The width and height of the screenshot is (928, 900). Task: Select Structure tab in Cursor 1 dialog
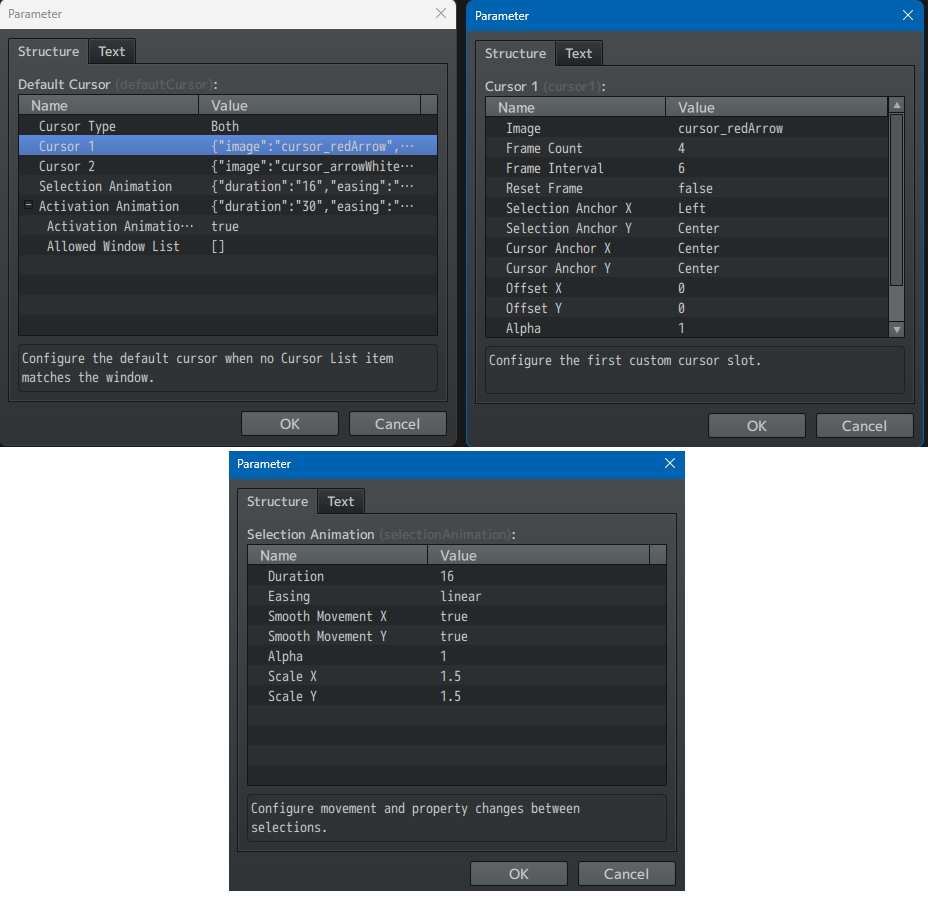coord(515,53)
